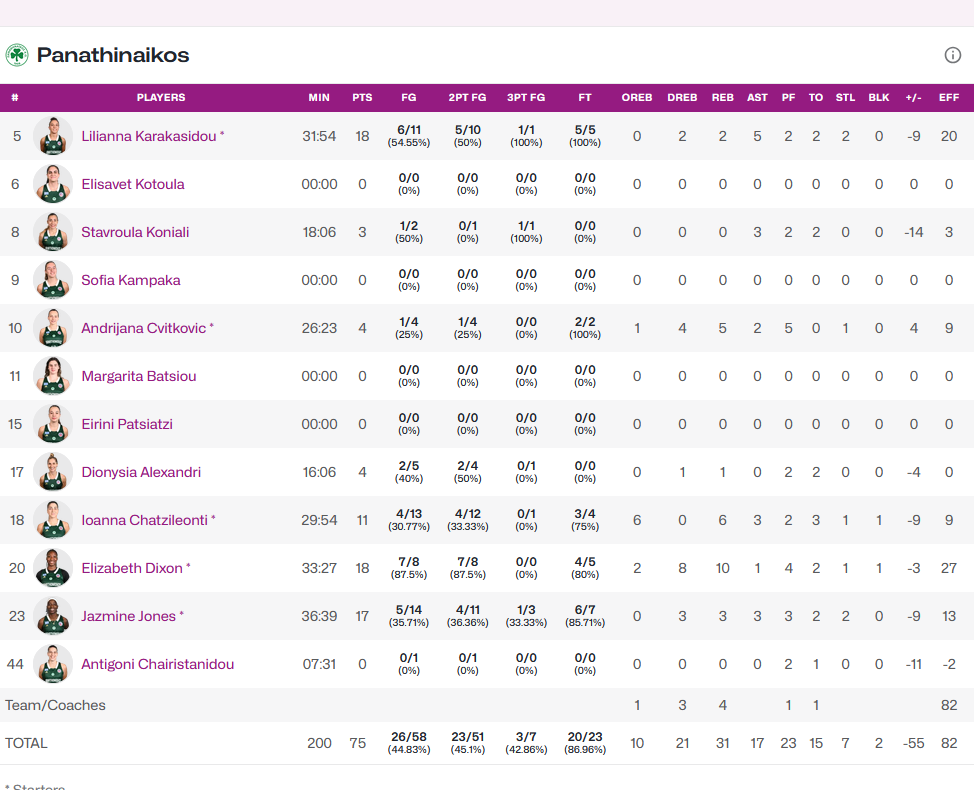Screen dimensions: 974x790
Task: Click Elizabeth Dixon's 33:27 minutes value
Action: click(319, 568)
